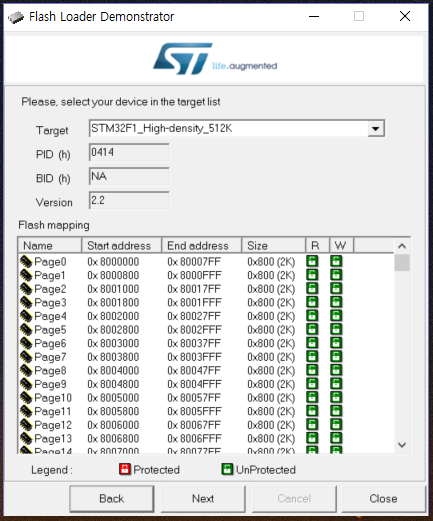The width and height of the screenshot is (433, 521).
Task: Click the flash mapping scrollbar thumb
Action: coord(402,263)
